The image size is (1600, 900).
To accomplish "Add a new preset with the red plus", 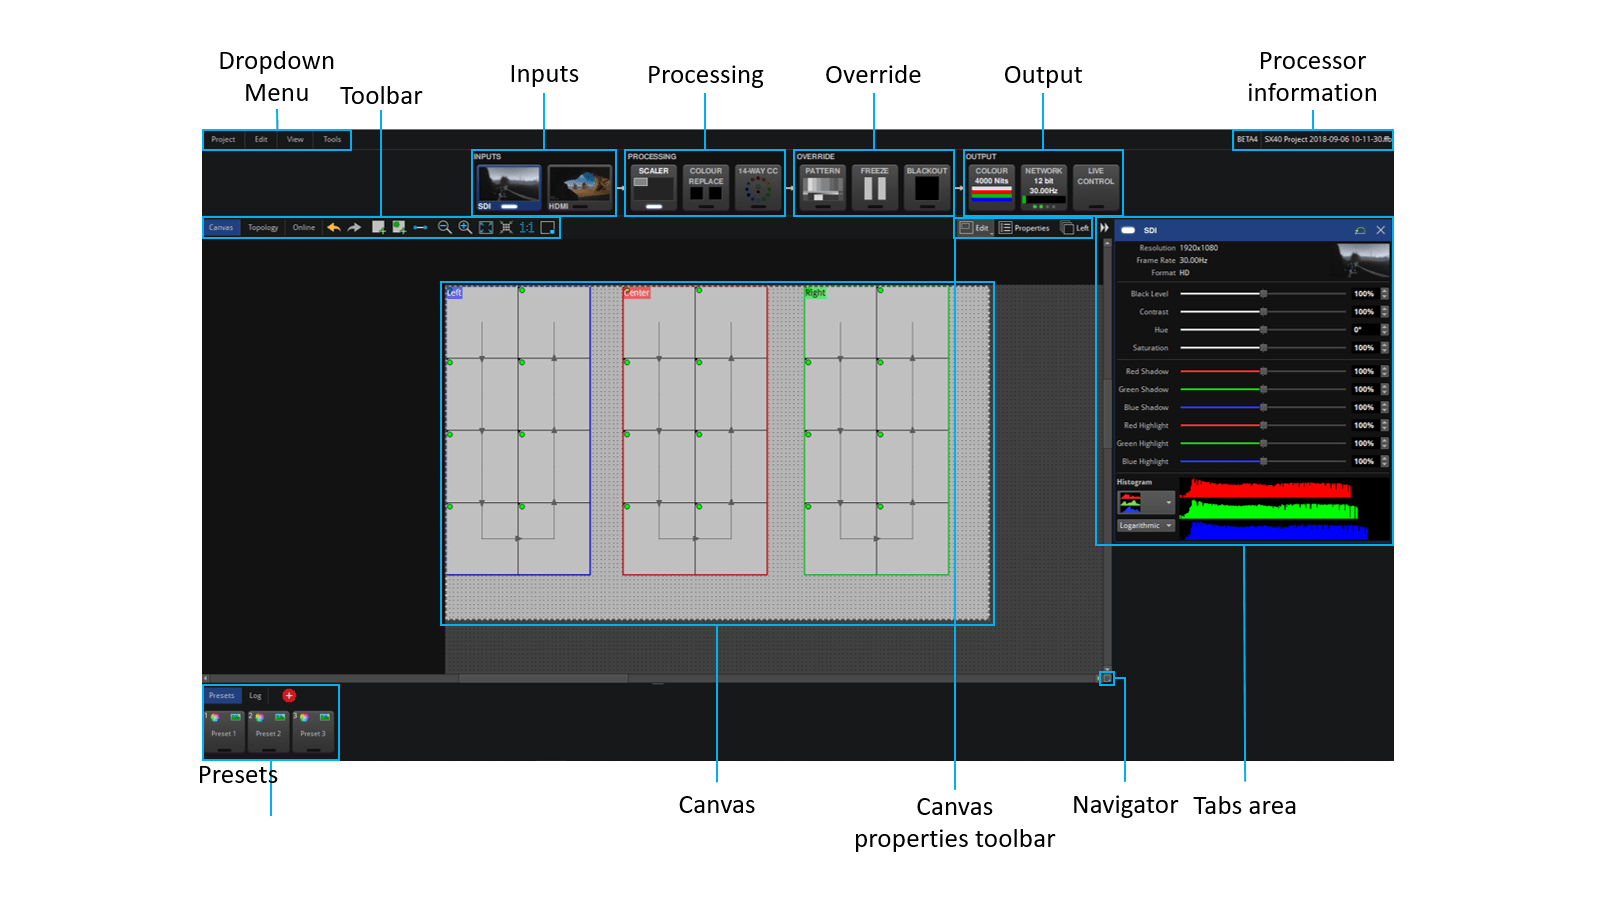I will coord(289,696).
